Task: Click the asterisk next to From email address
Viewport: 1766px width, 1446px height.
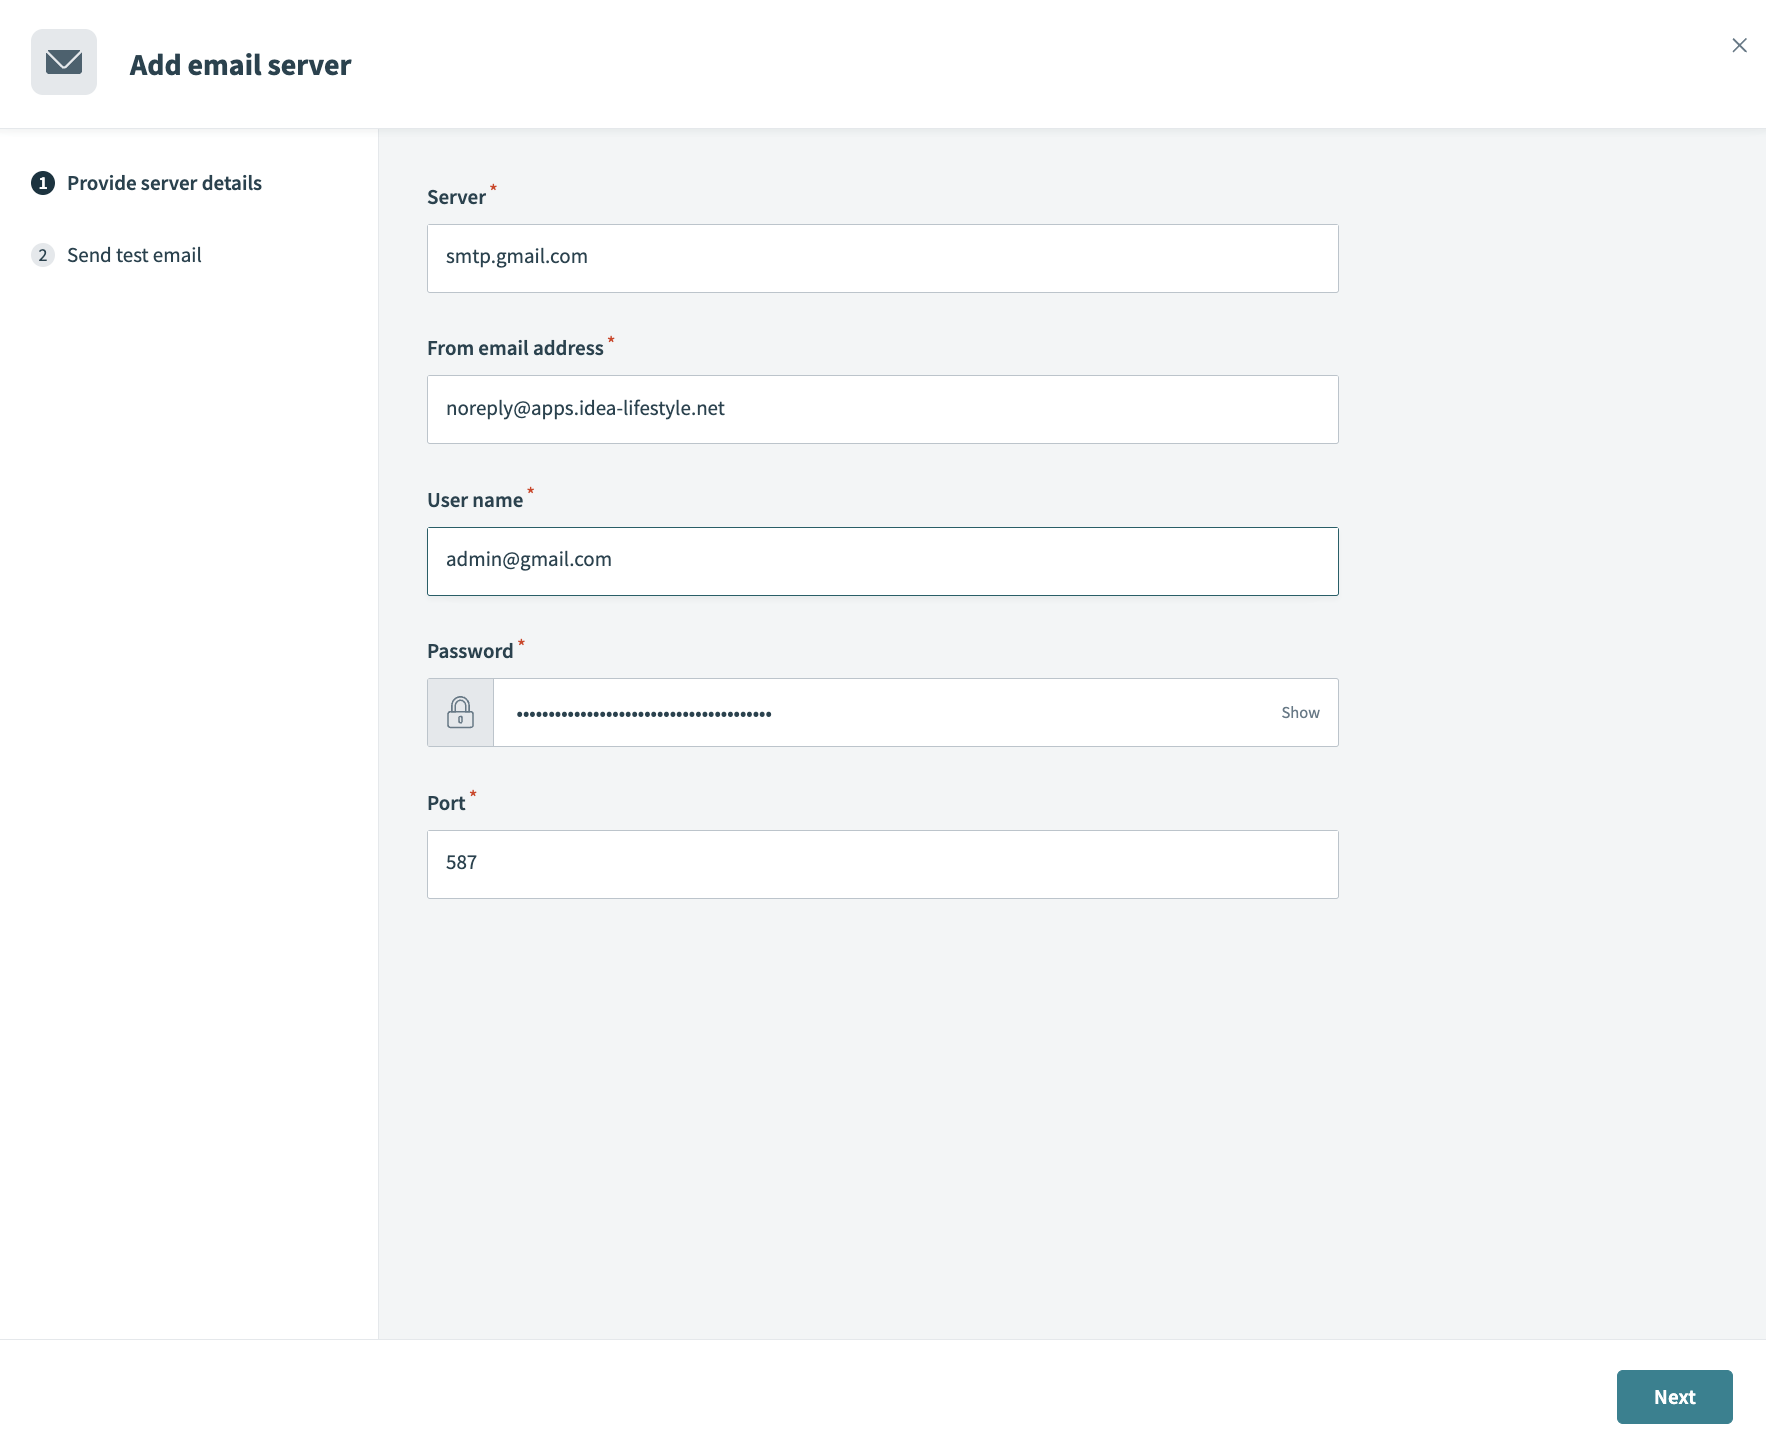Action: click(610, 340)
